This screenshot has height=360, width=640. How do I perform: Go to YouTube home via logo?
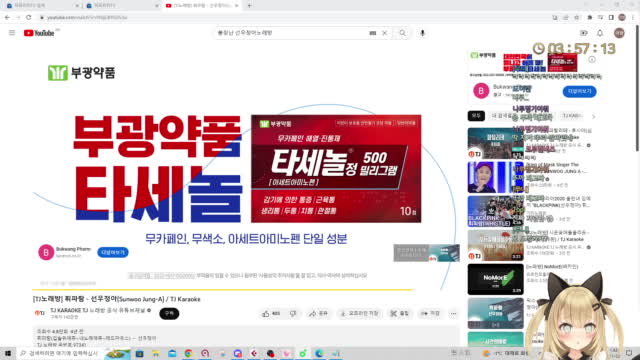[39, 33]
